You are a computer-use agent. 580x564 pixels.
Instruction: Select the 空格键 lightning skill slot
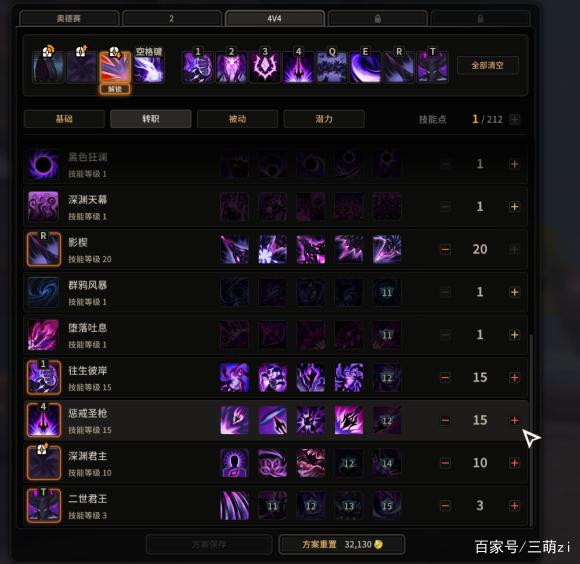coord(149,69)
